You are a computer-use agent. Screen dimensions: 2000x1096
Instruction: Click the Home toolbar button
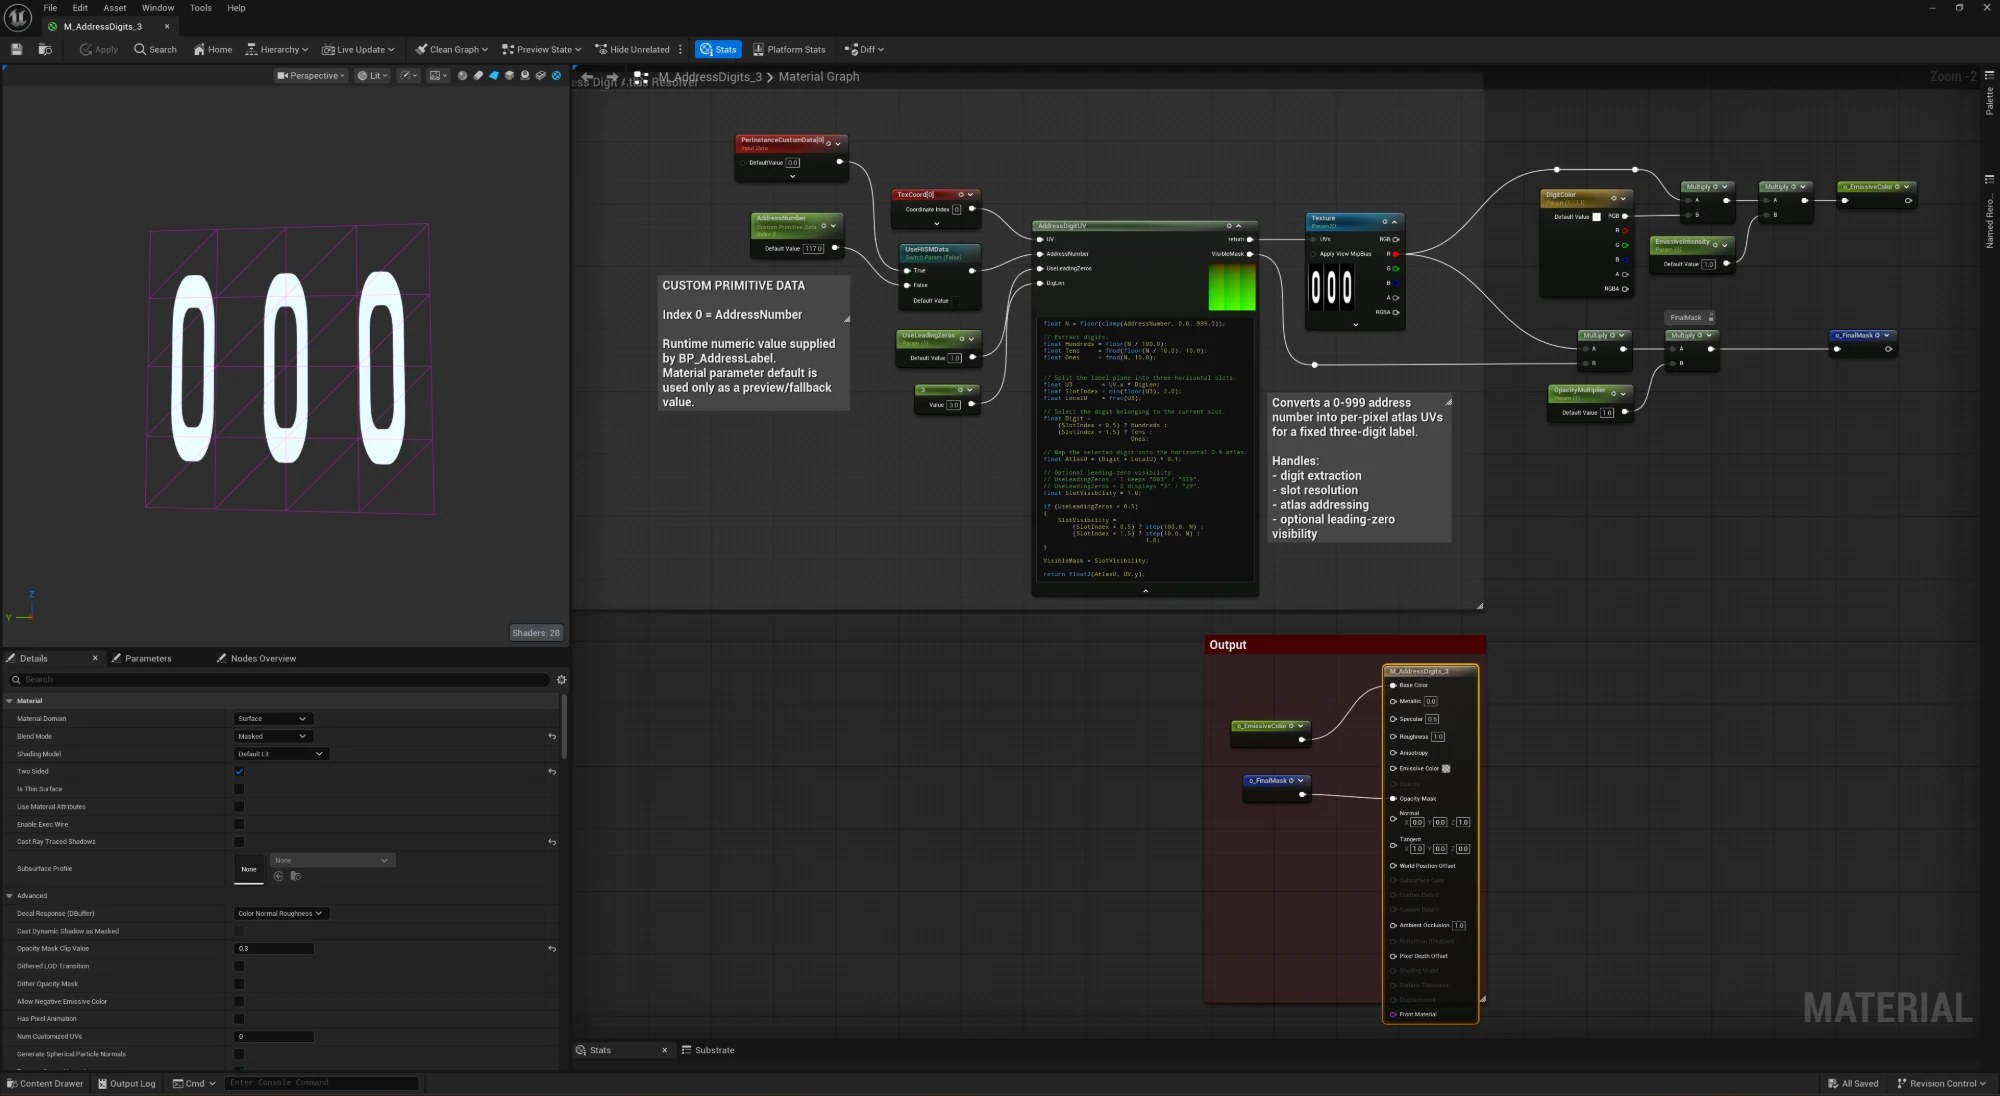pyautogui.click(x=213, y=49)
